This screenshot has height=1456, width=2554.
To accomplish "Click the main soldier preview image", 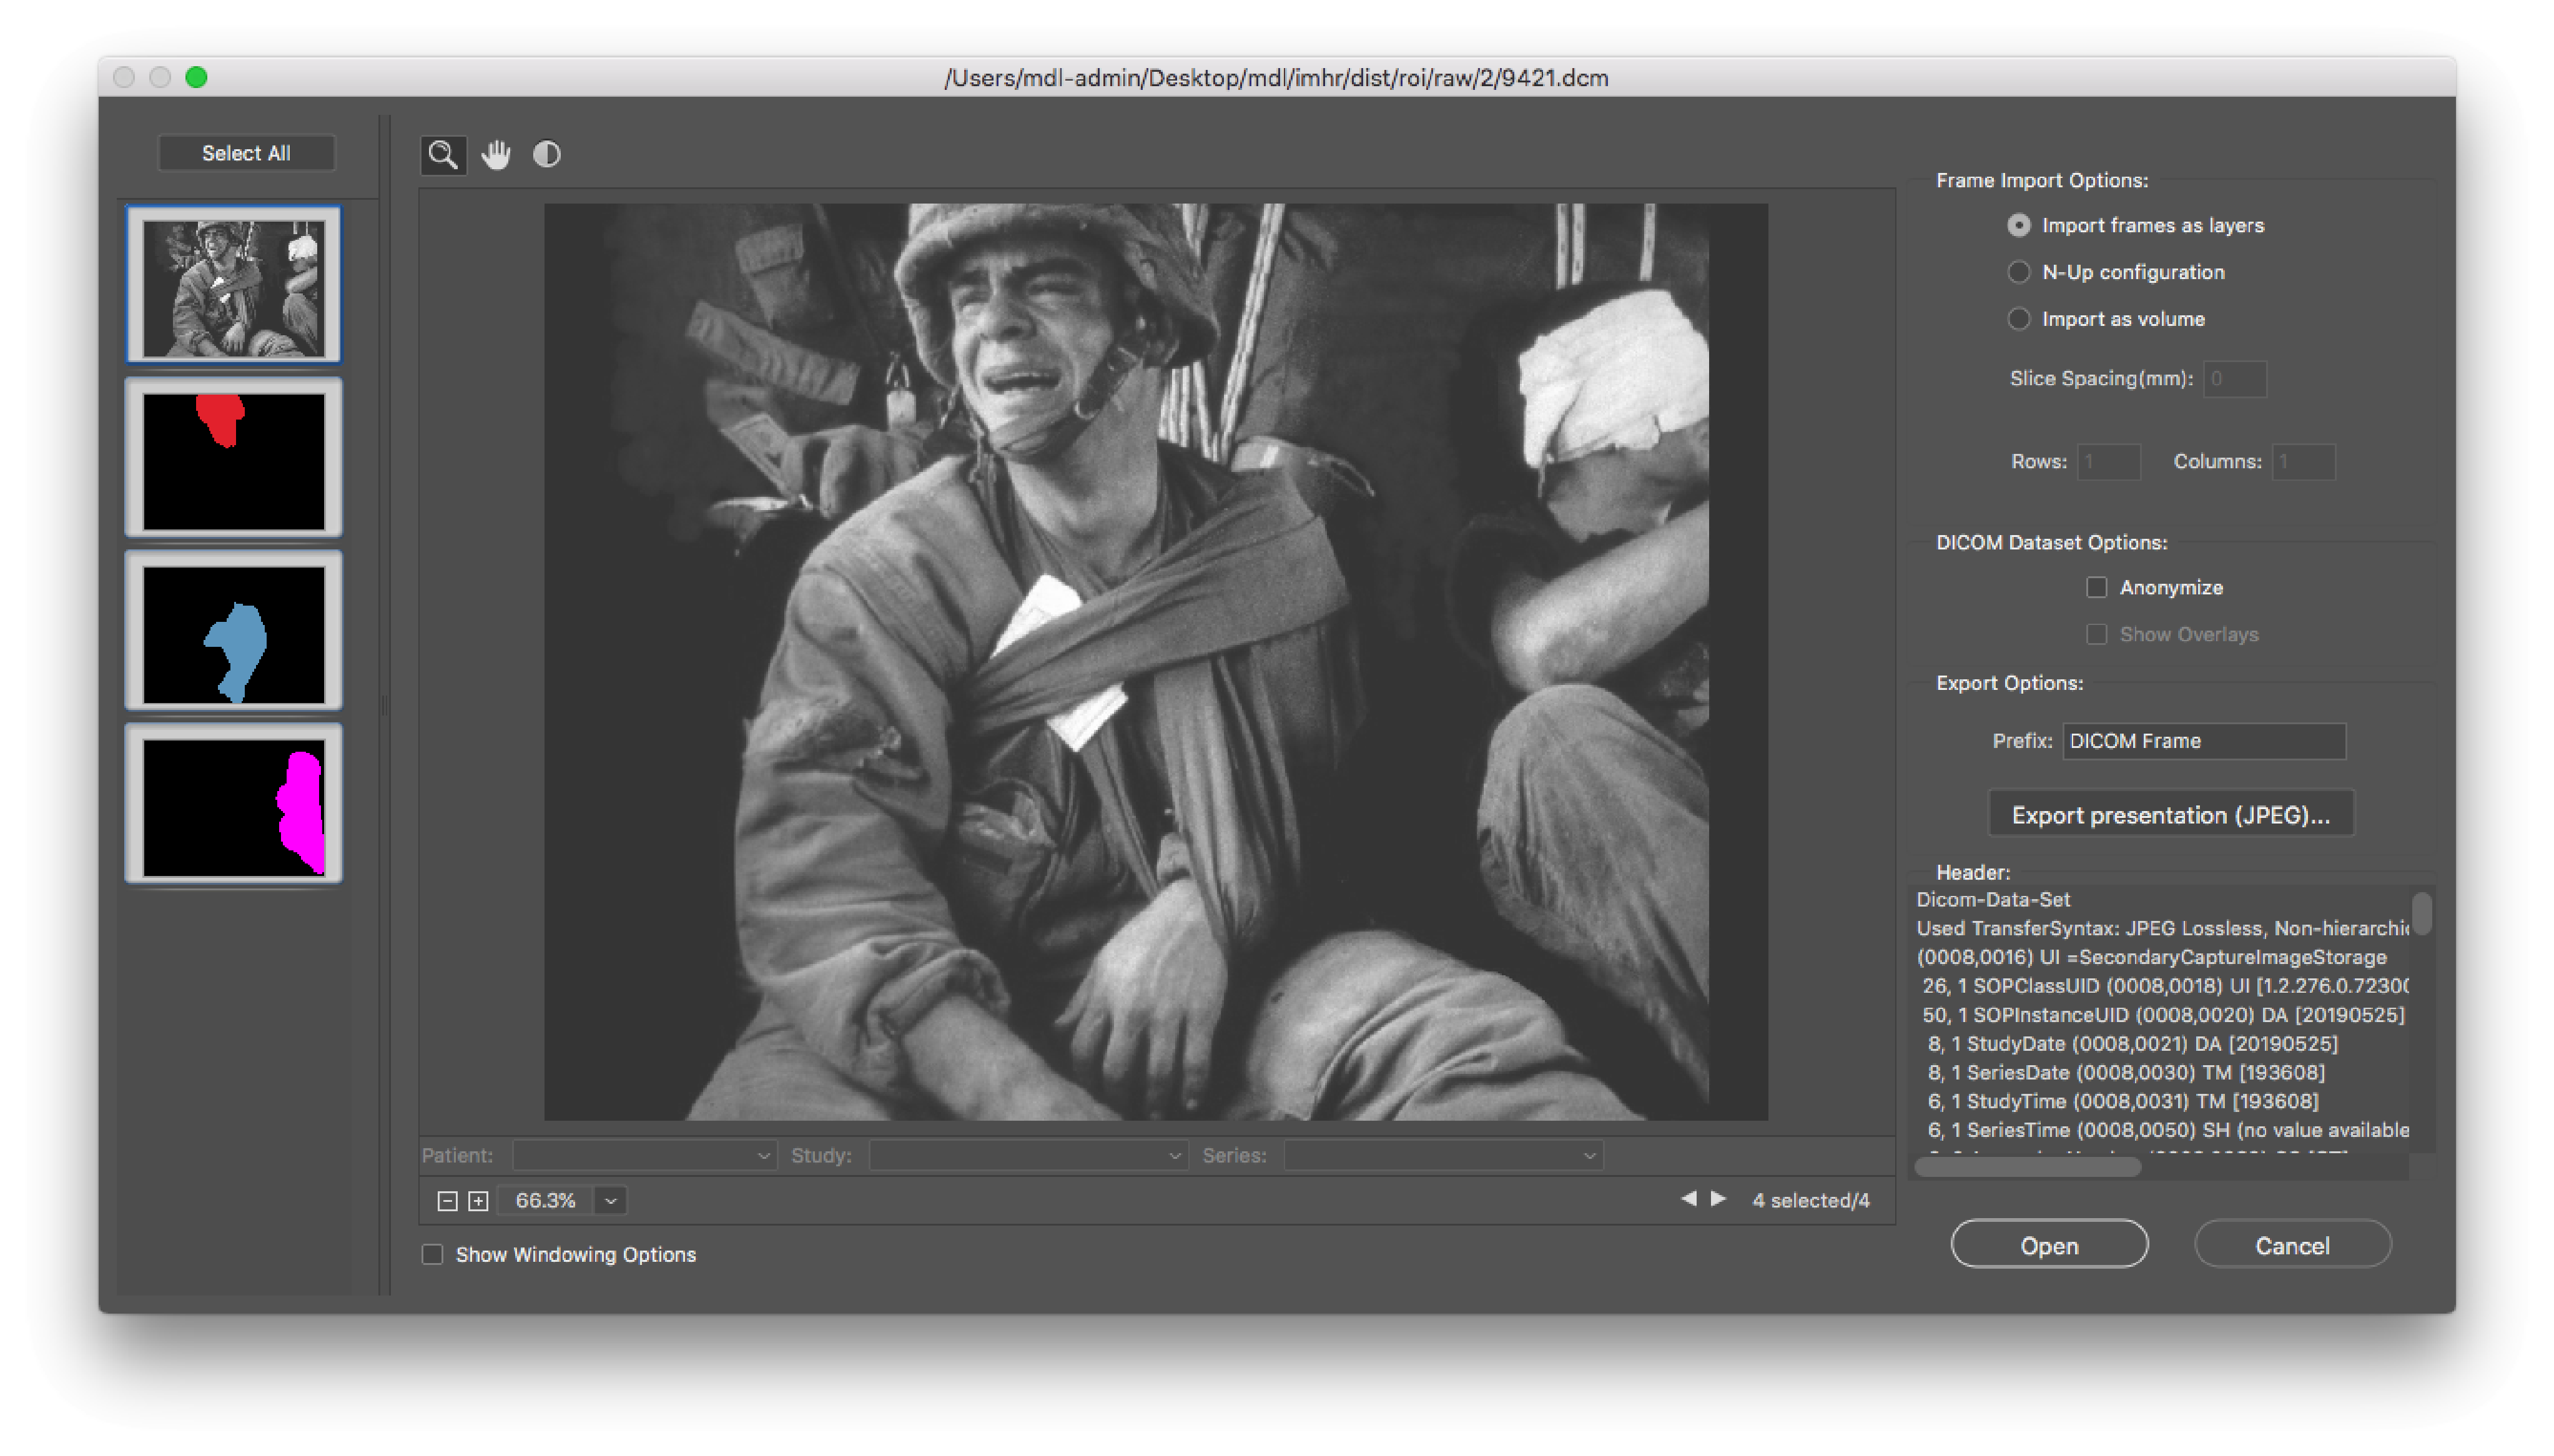I will pos(1155,662).
